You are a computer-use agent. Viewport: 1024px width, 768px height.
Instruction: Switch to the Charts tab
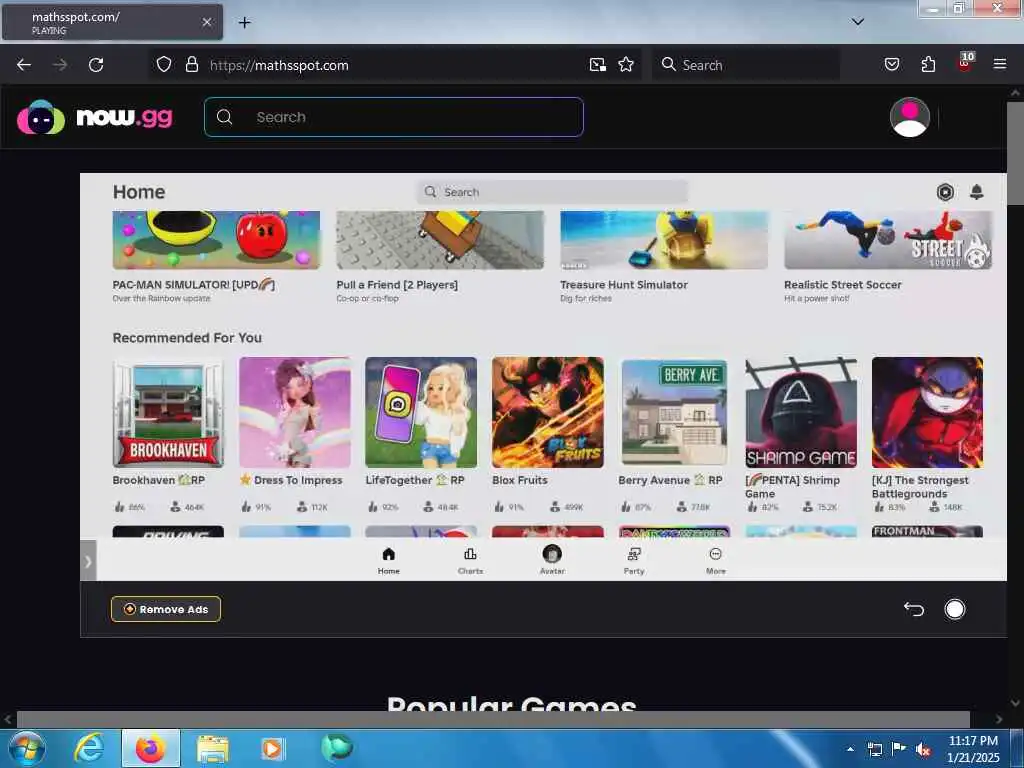point(470,560)
